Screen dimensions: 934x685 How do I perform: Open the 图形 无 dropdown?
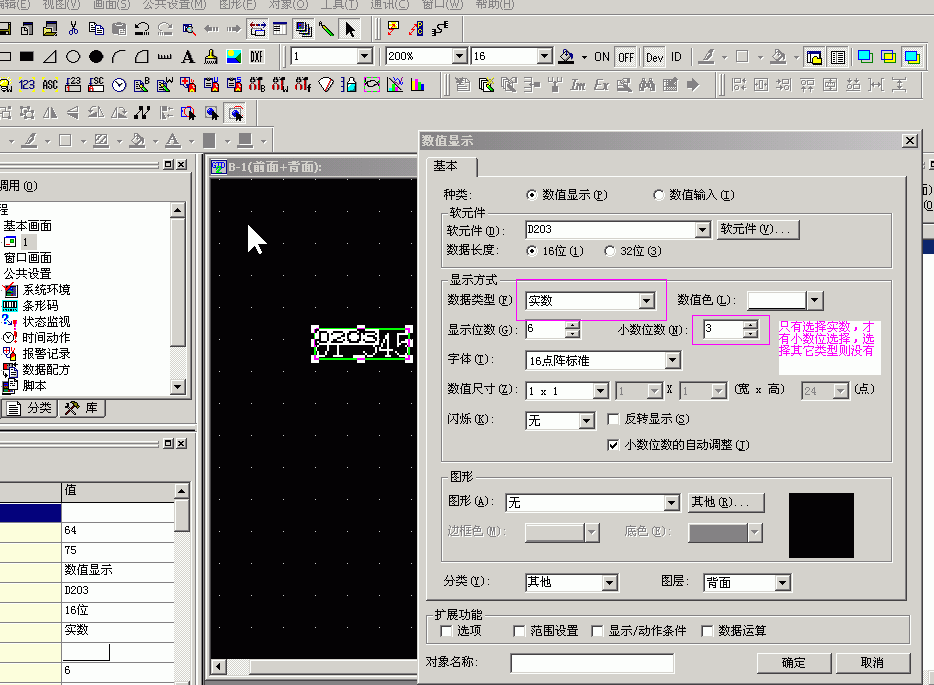672,503
